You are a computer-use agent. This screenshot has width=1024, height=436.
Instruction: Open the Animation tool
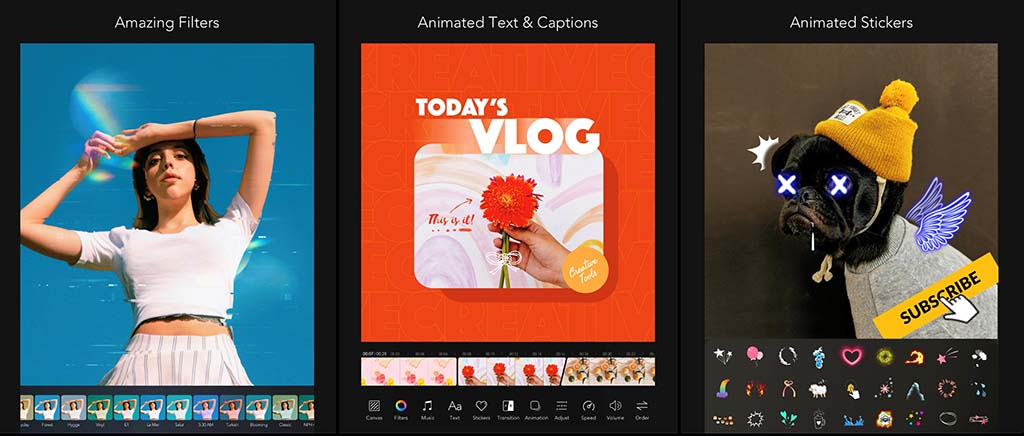tap(535, 409)
